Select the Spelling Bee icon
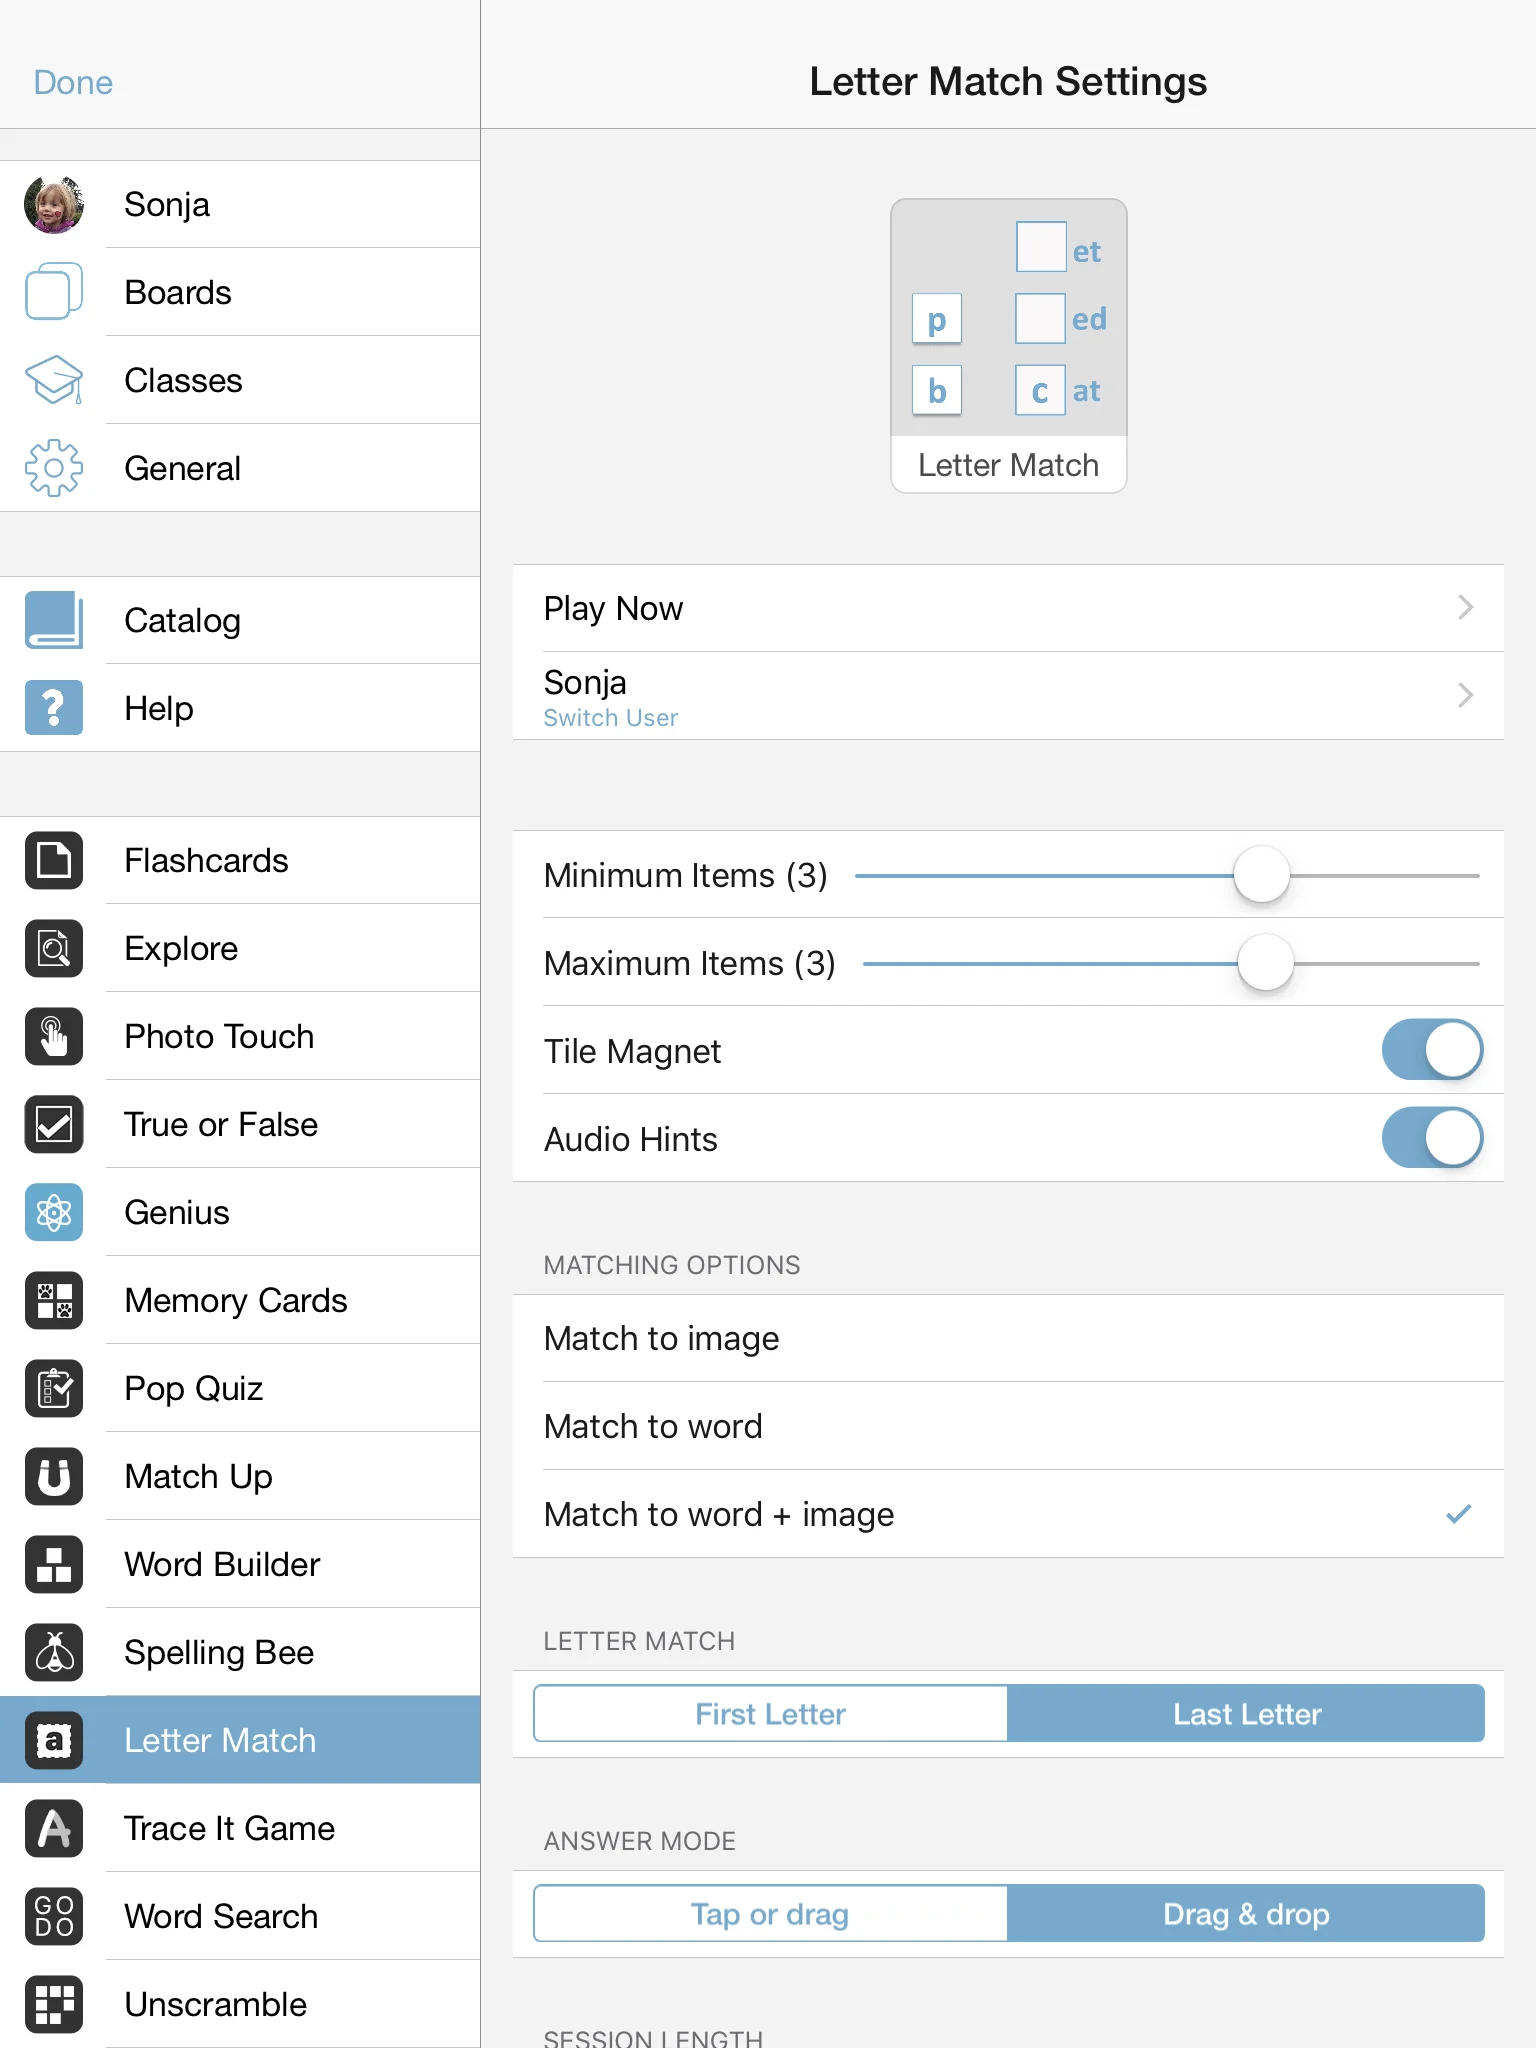The height and width of the screenshot is (2048, 1536). point(54,1652)
